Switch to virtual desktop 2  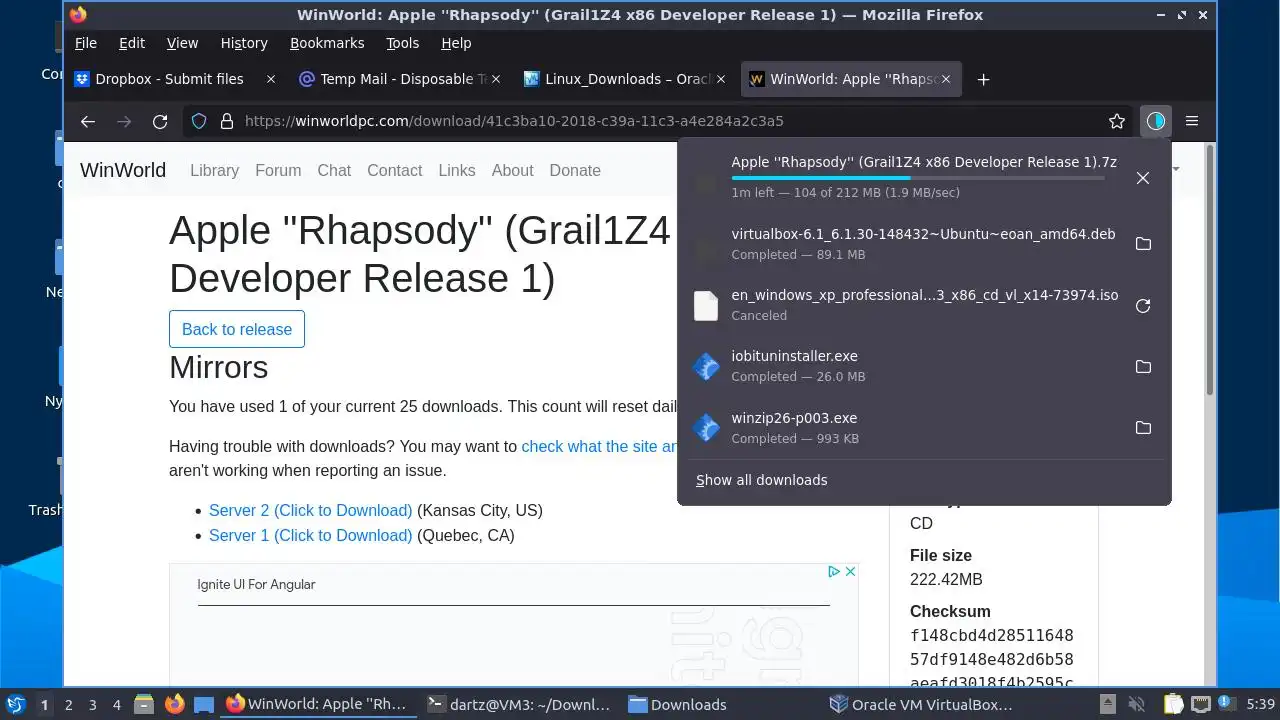click(68, 705)
